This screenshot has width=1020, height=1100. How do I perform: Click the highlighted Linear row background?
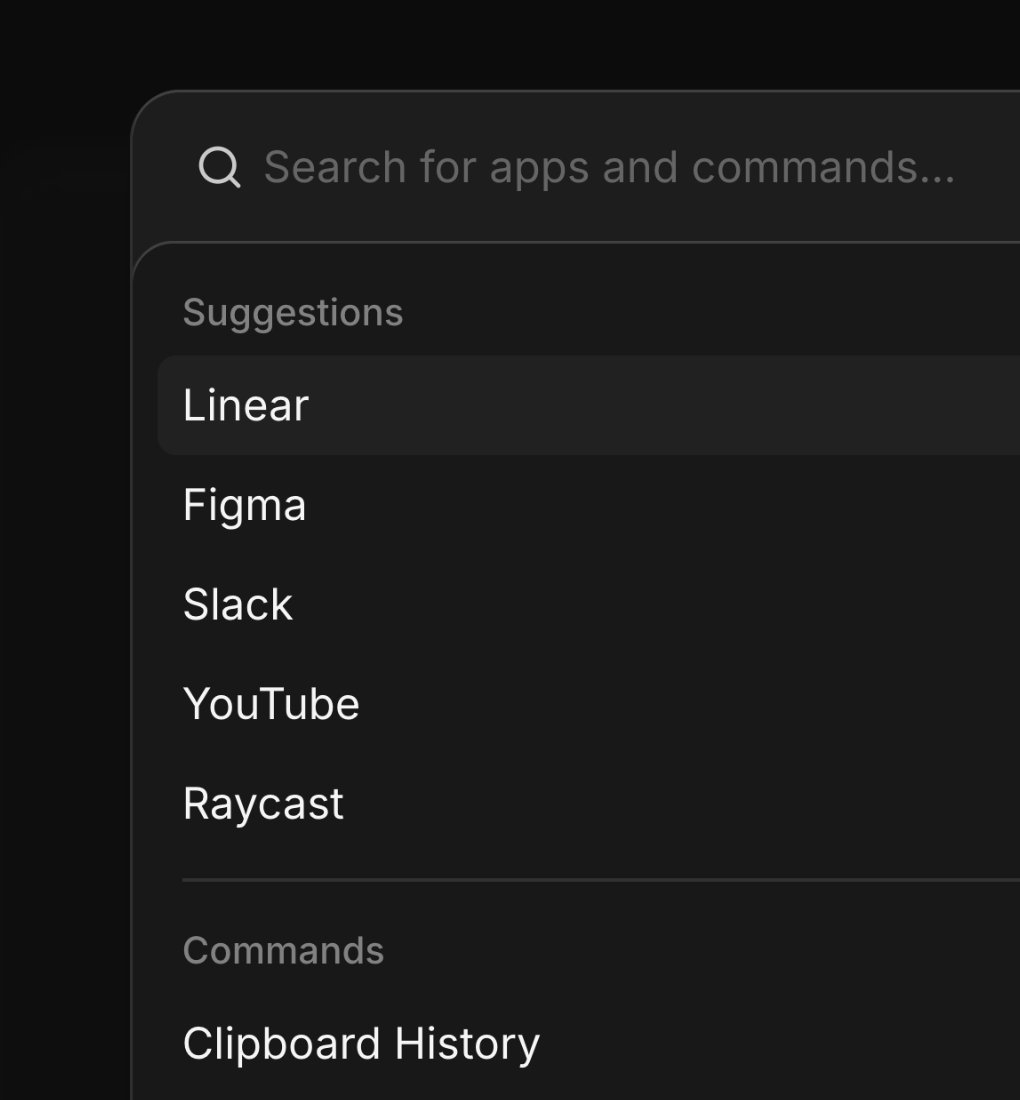[589, 405]
